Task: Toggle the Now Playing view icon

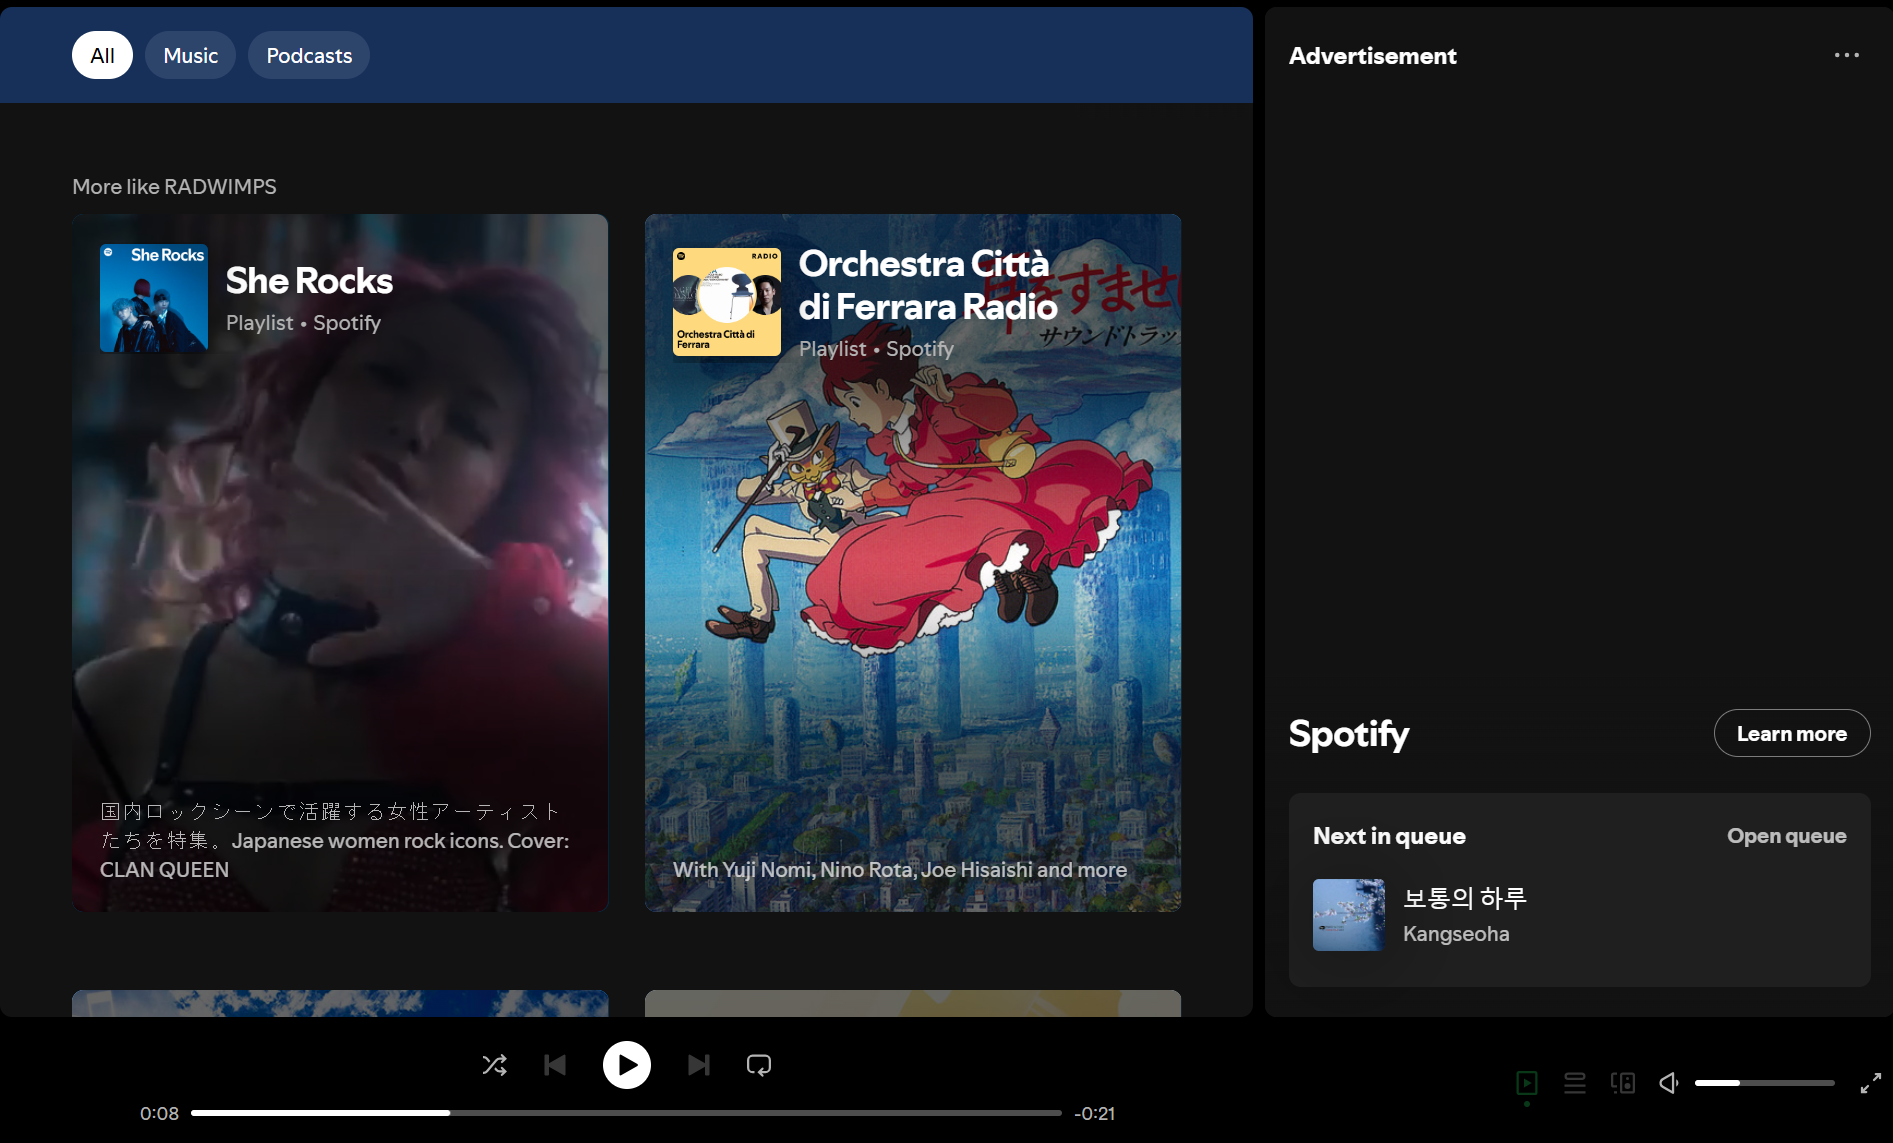Action: pos(1527,1083)
